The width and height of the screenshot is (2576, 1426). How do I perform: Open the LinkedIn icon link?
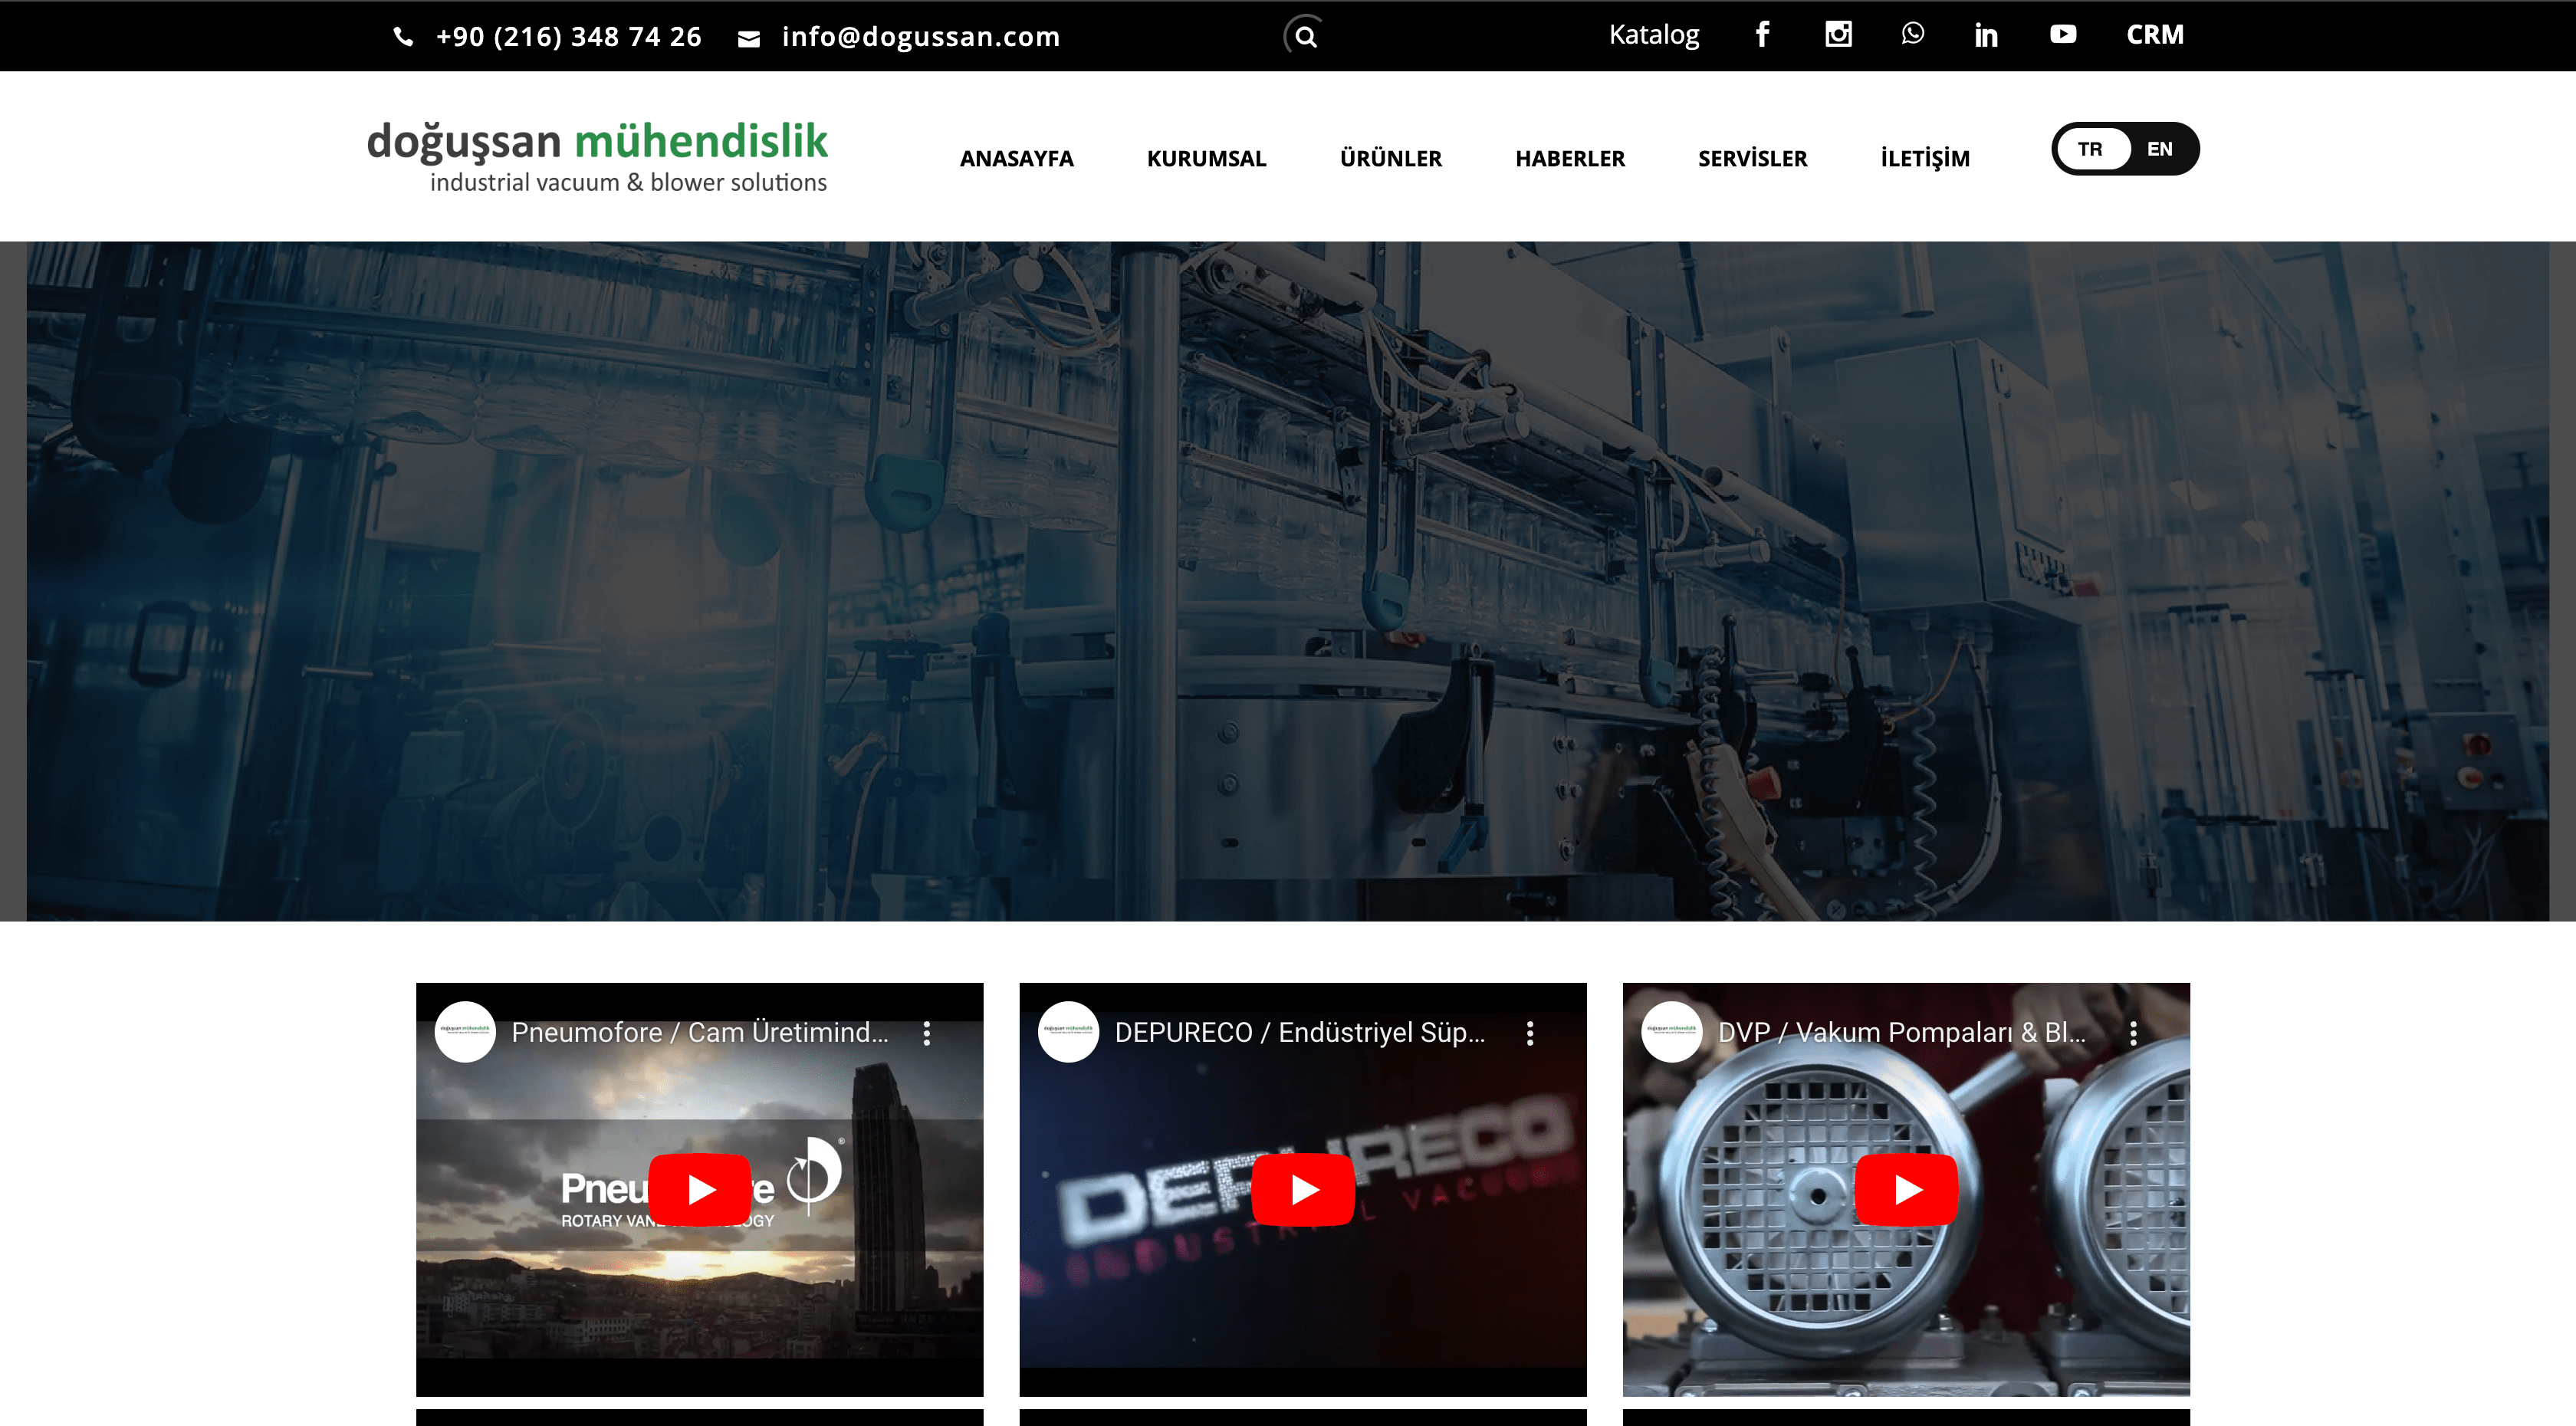(1986, 36)
